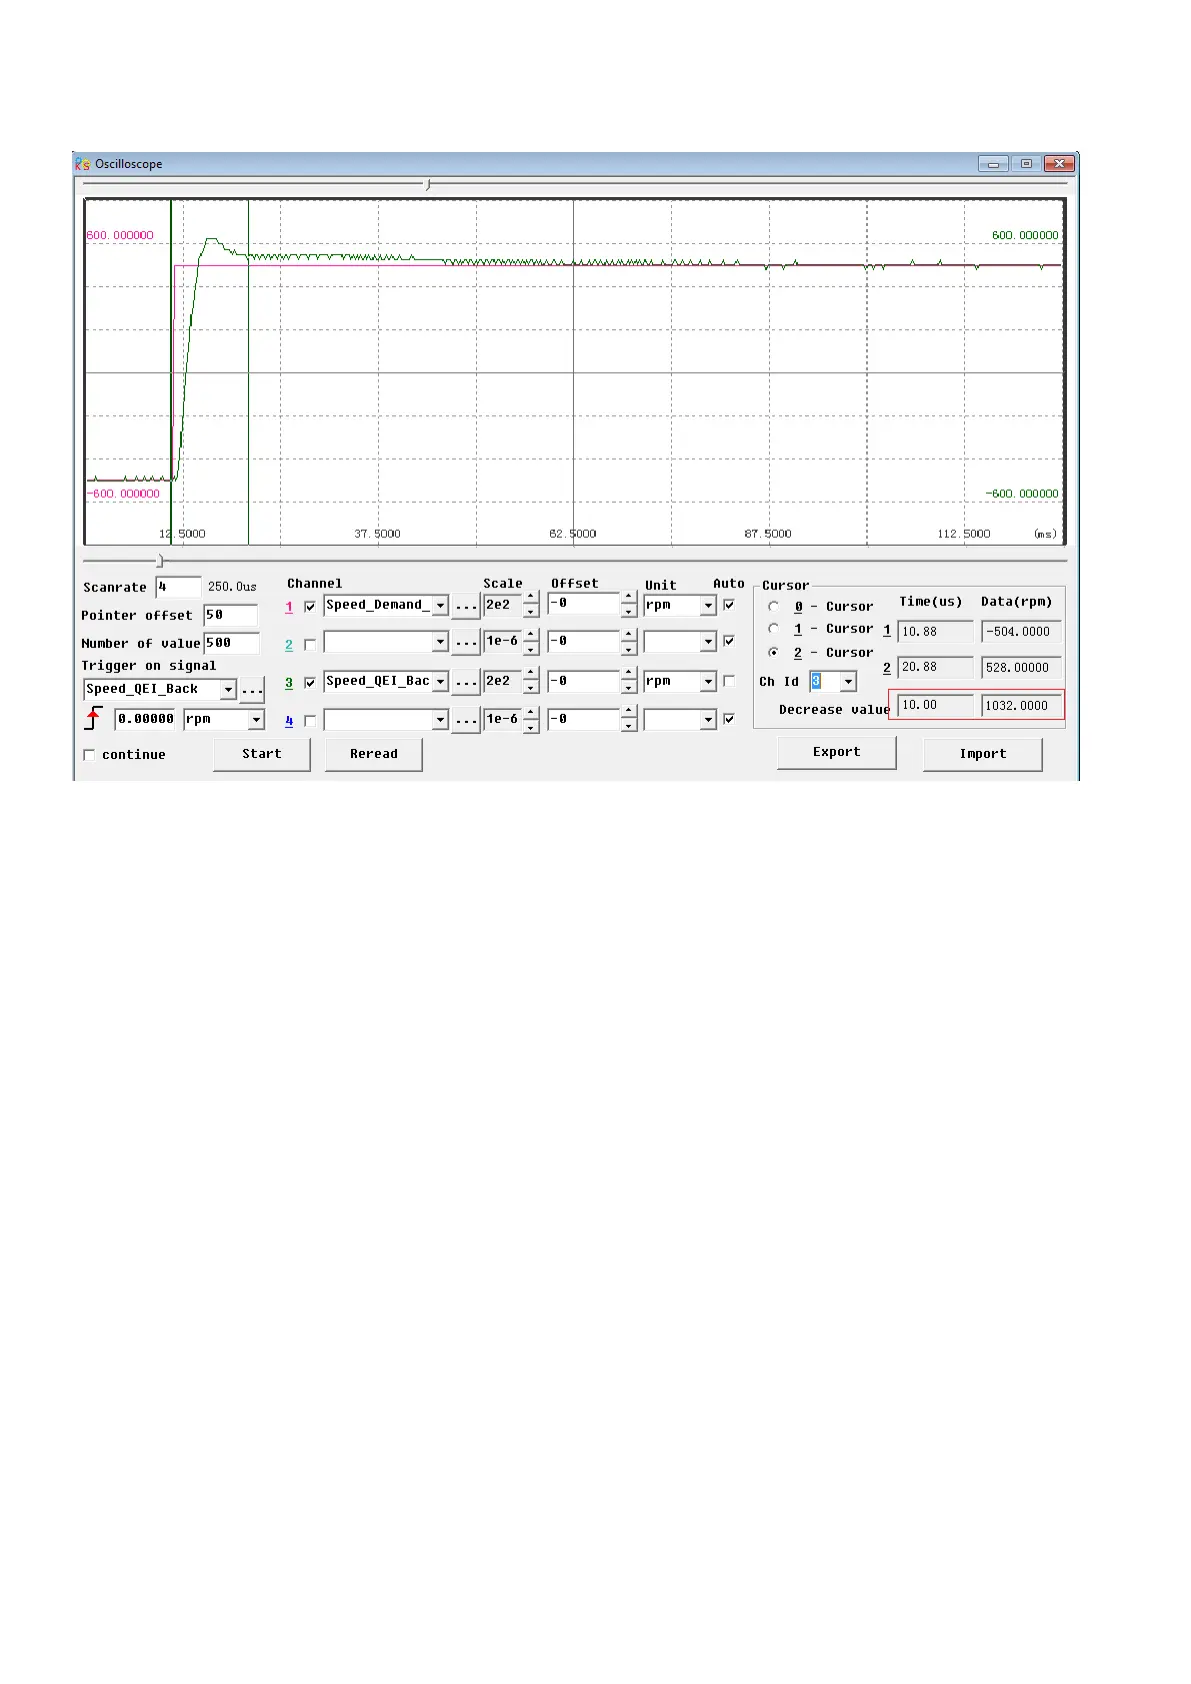Click the Scanrate input field
This screenshot has height=1684, width=1191.
[x=179, y=587]
